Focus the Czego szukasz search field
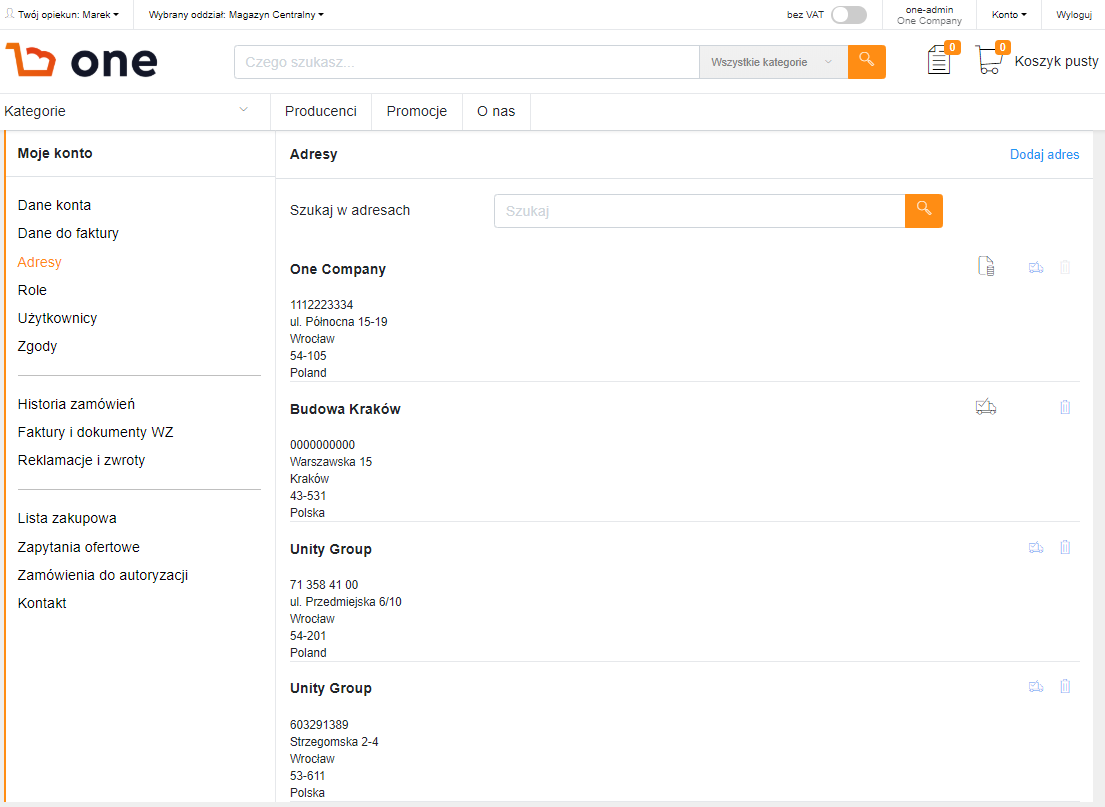This screenshot has width=1105, height=807. click(467, 62)
